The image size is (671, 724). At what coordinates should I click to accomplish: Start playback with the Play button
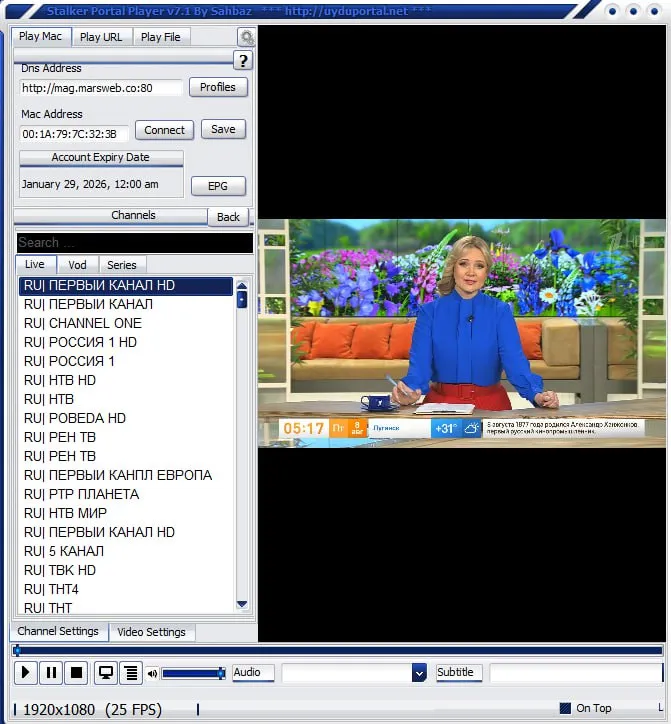[26, 672]
